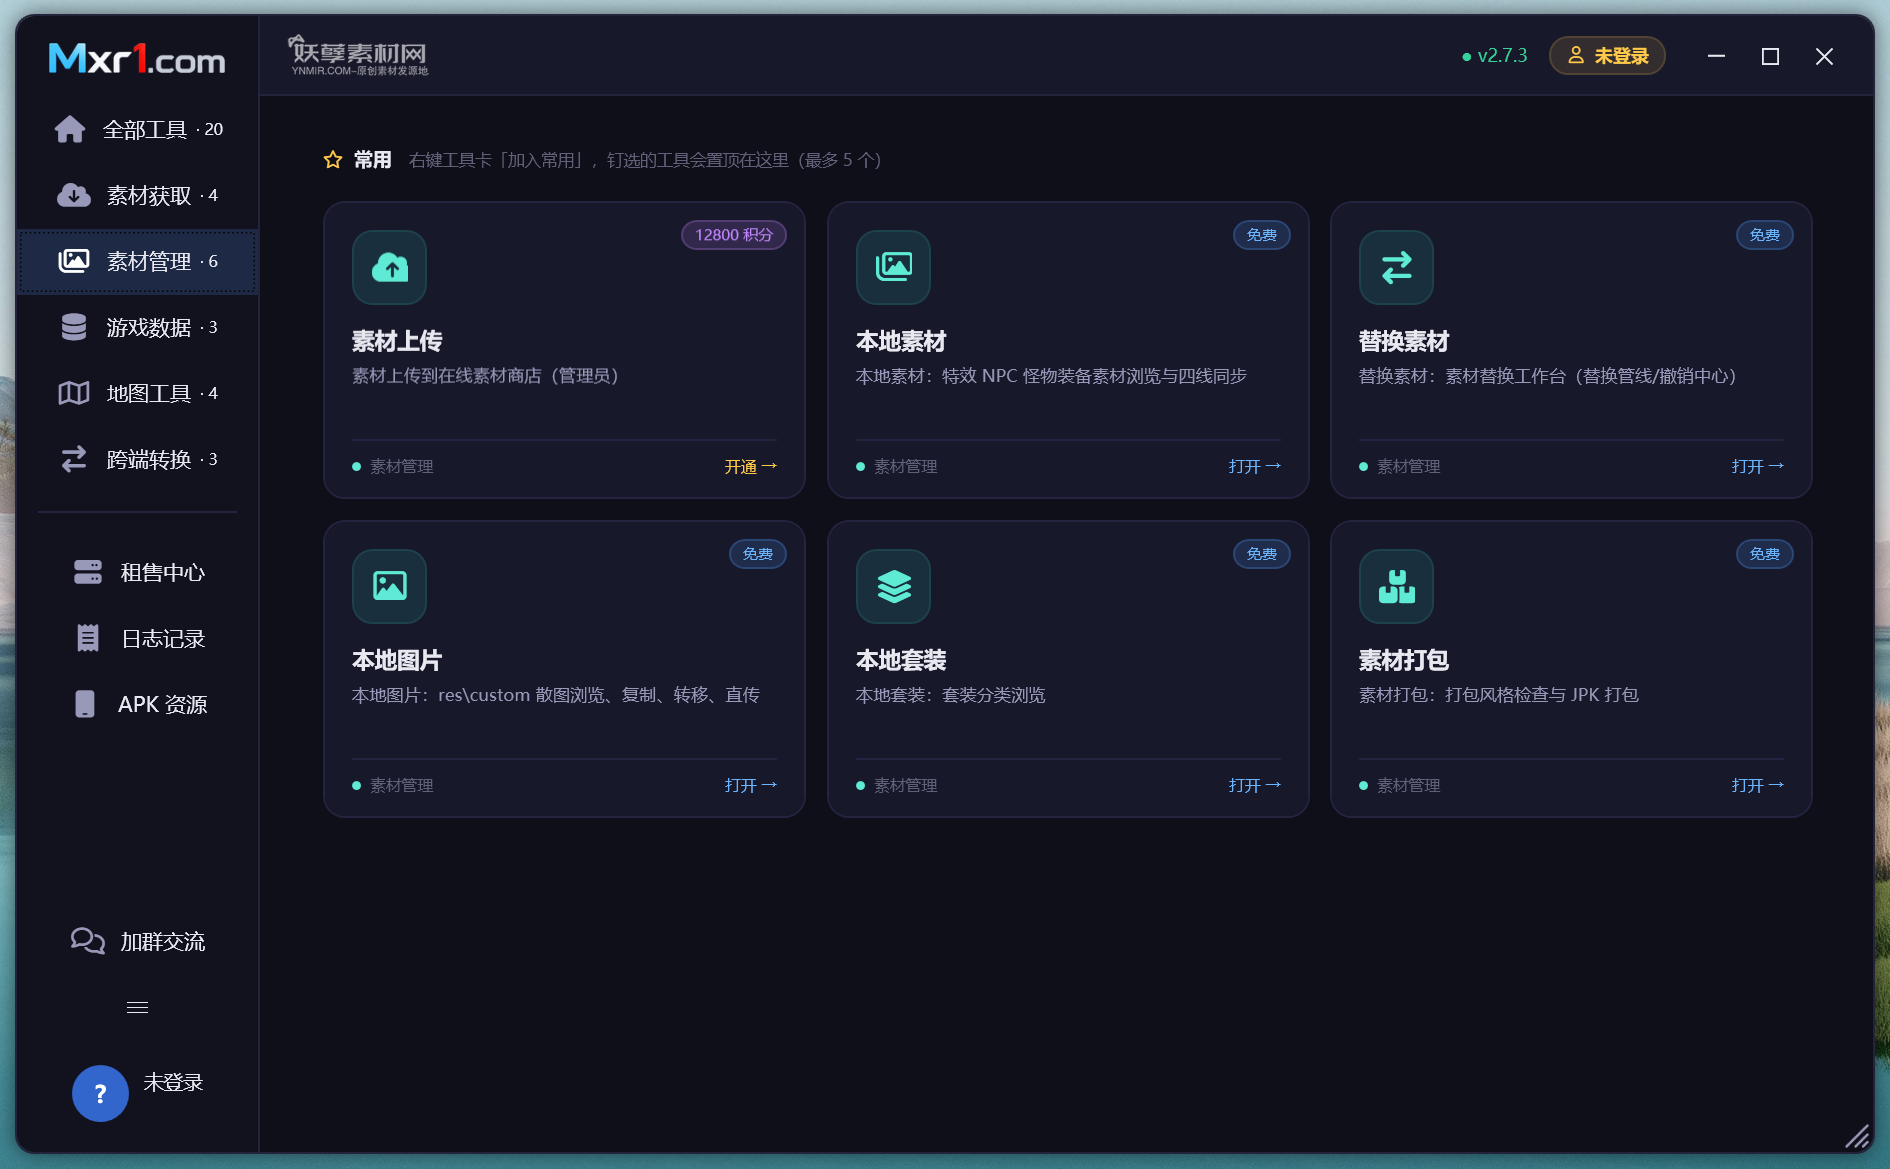
Task: Click 开通 → on the 素材上传 card
Action: click(x=750, y=467)
